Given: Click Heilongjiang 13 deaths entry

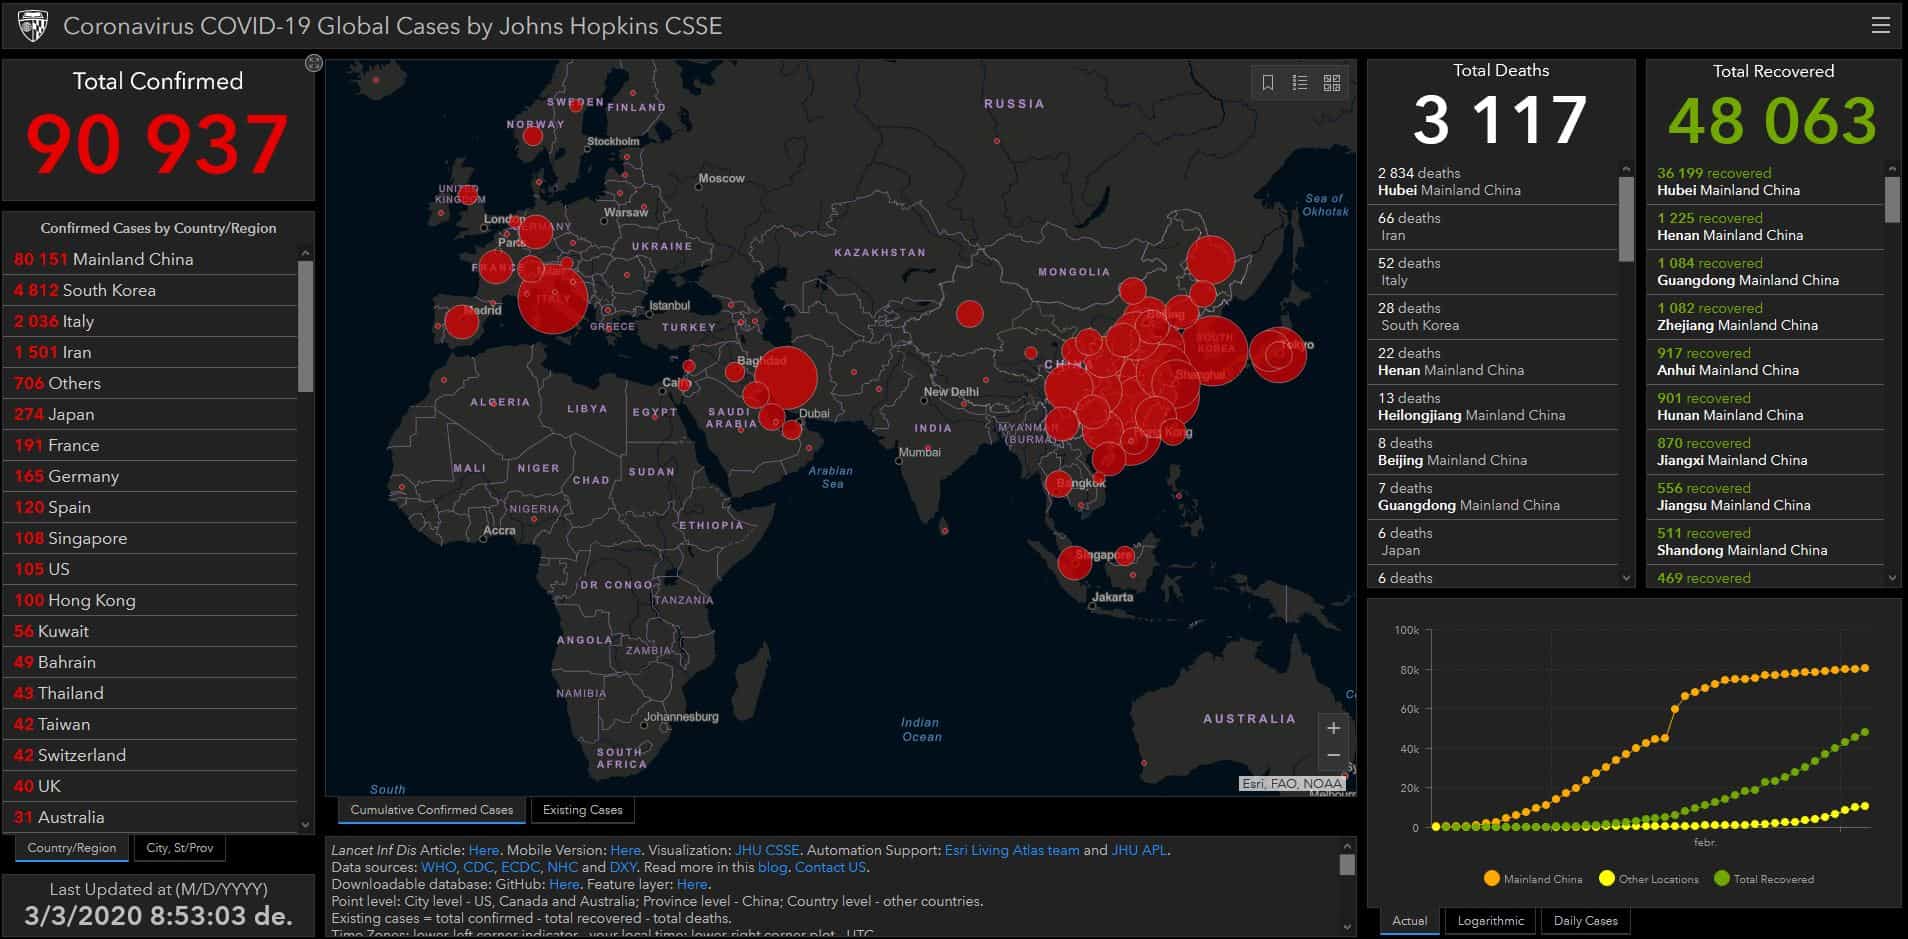Looking at the screenshot, I should coord(1493,407).
